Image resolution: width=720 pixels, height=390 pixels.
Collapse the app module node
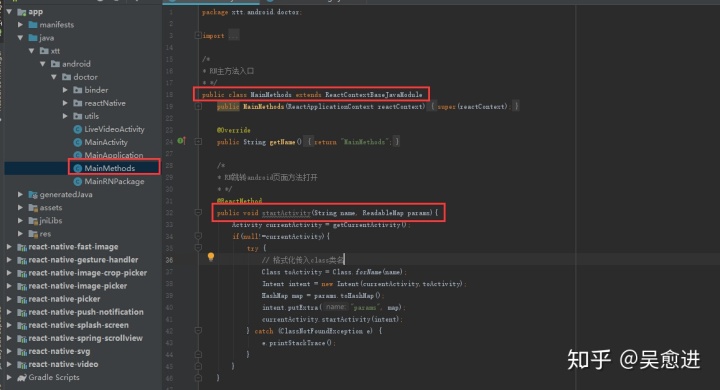9,11
